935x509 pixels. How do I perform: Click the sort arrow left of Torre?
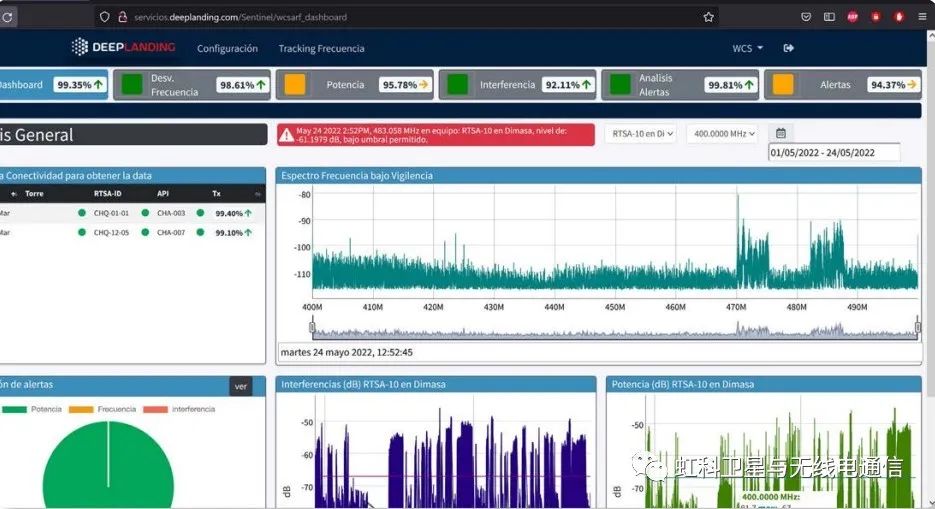(x=14, y=194)
